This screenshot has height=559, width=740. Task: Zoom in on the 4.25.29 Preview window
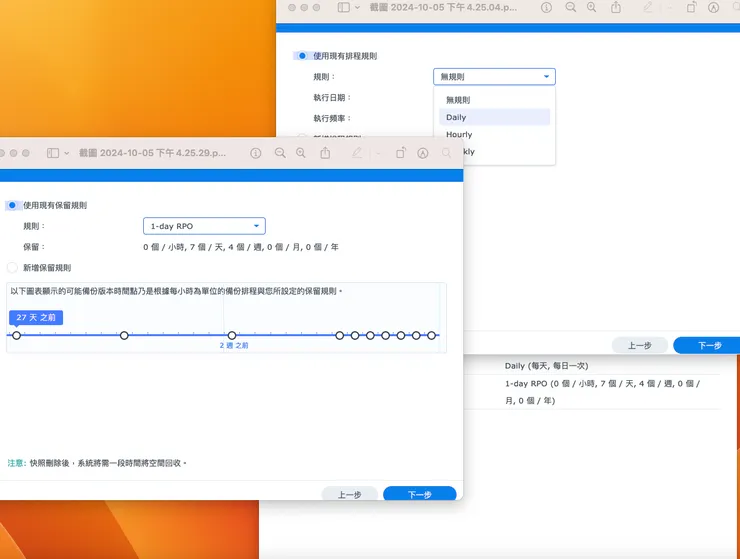(301, 153)
